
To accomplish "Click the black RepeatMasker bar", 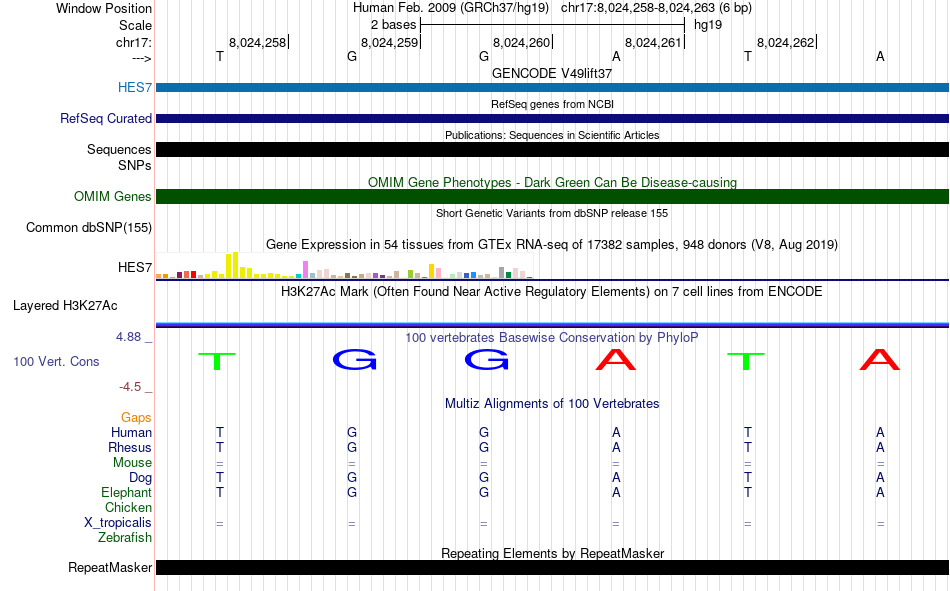I will [552, 567].
